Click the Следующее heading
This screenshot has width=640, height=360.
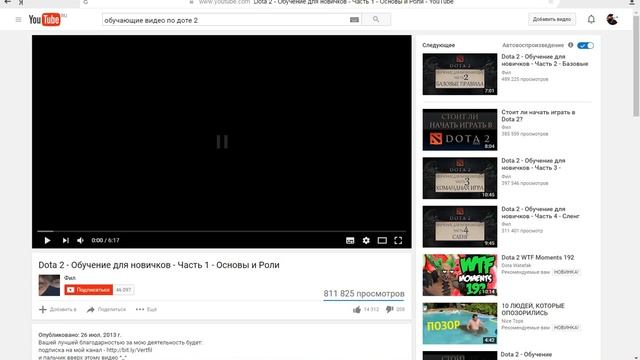[438, 45]
